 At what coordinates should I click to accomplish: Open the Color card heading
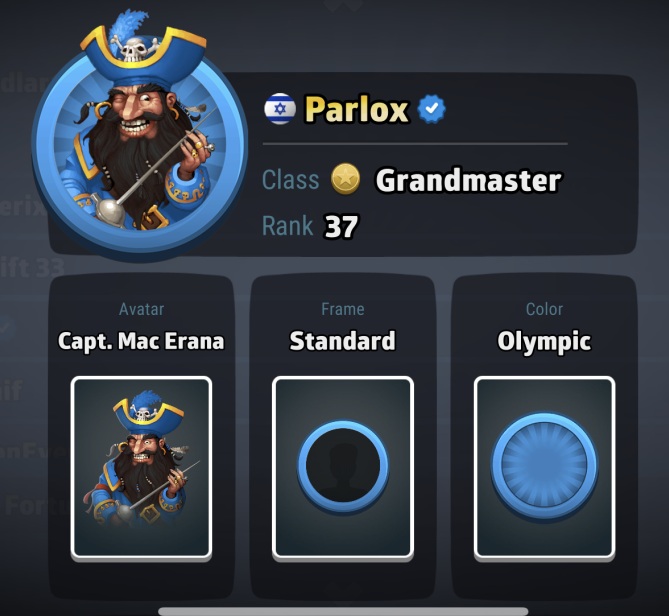(x=544, y=309)
